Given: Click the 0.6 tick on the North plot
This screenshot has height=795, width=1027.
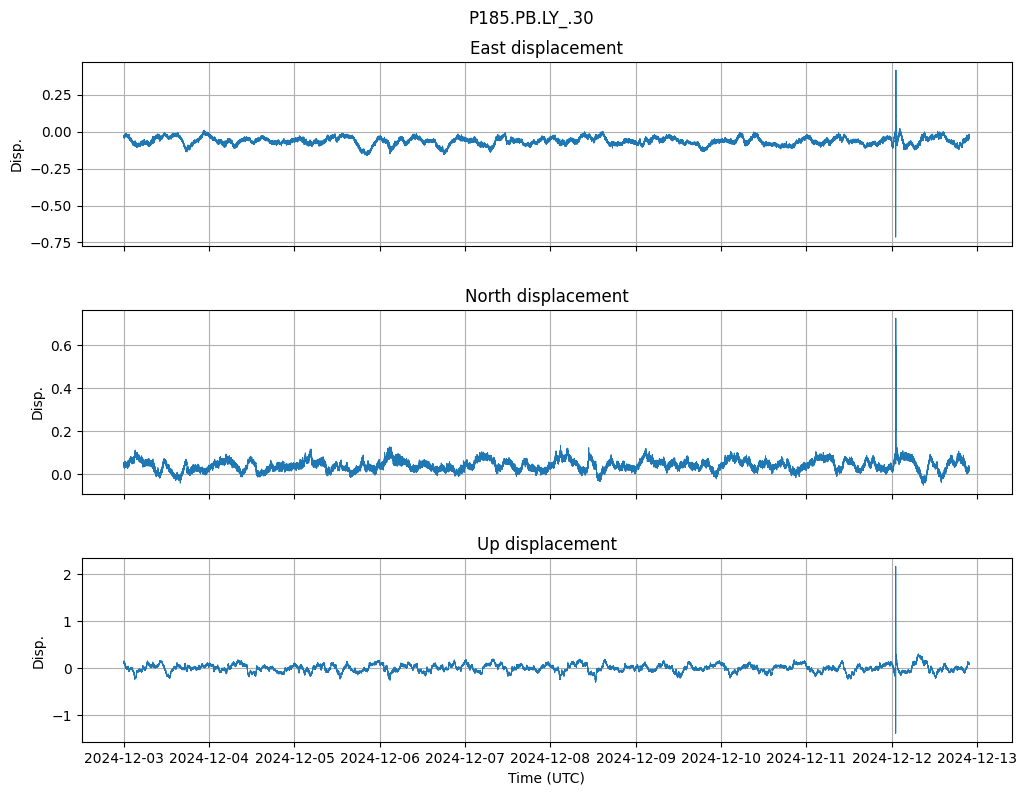Looking at the screenshot, I should [65, 346].
